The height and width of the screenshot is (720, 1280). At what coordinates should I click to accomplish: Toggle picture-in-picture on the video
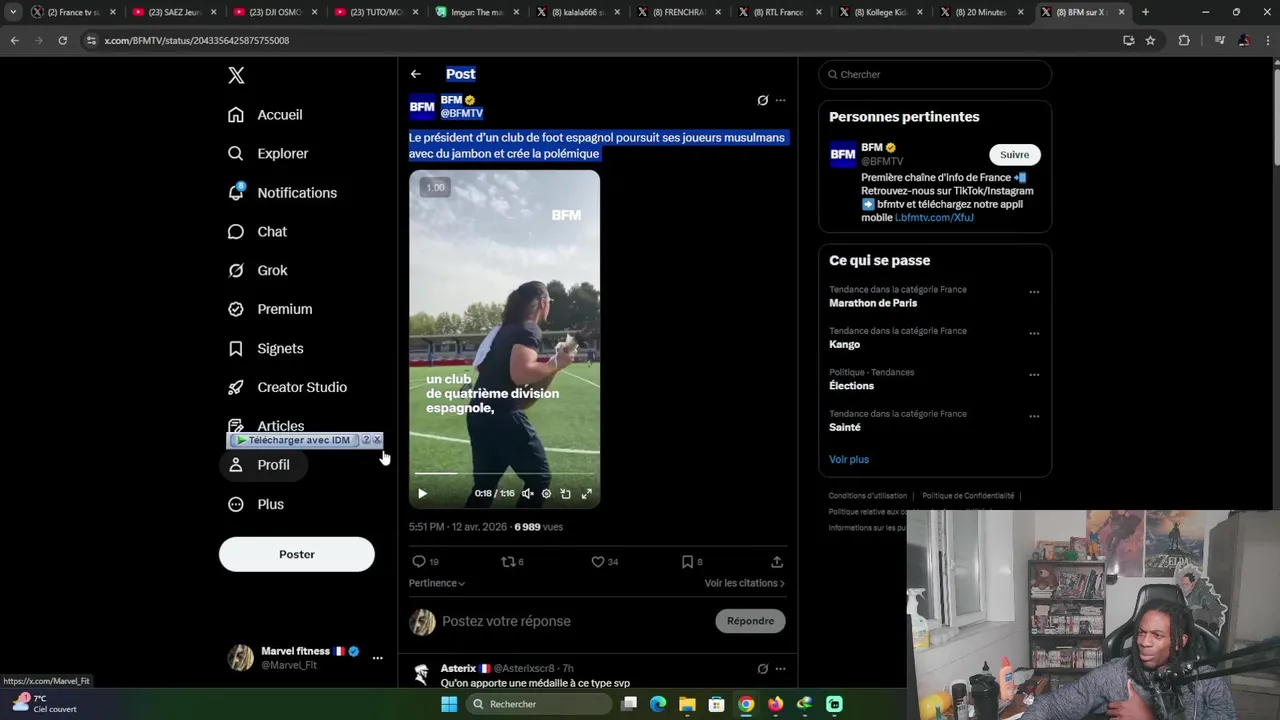[566, 493]
